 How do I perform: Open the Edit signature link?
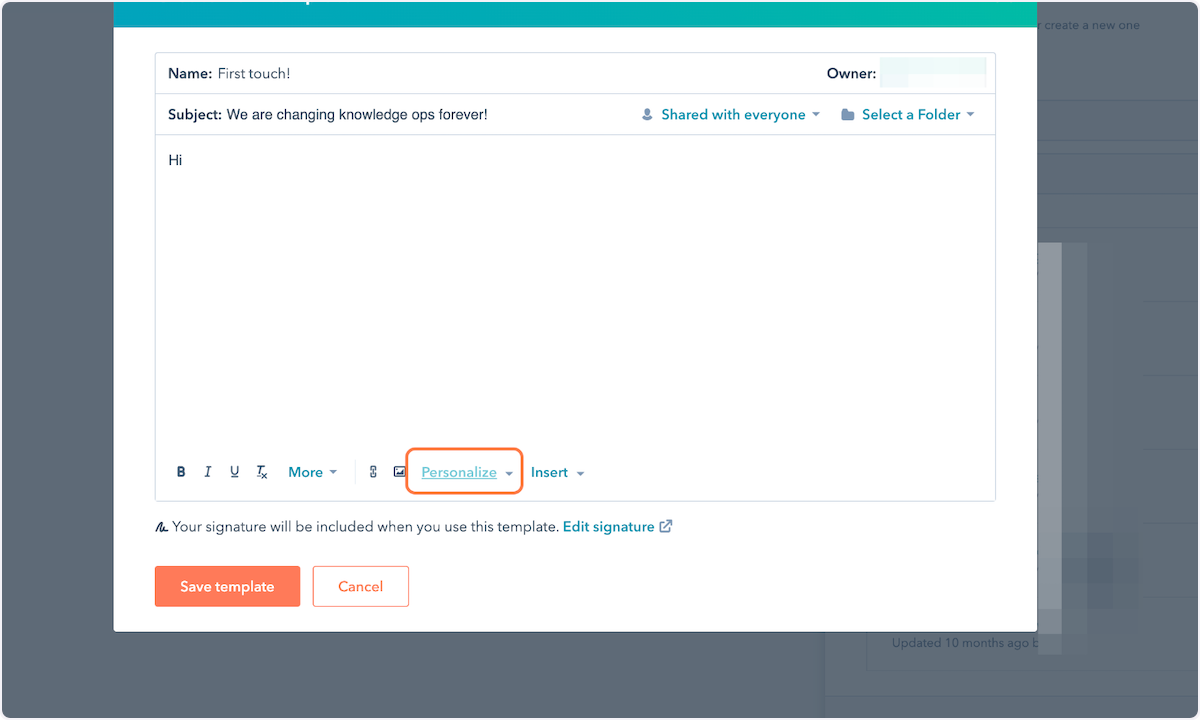pyautogui.click(x=617, y=526)
